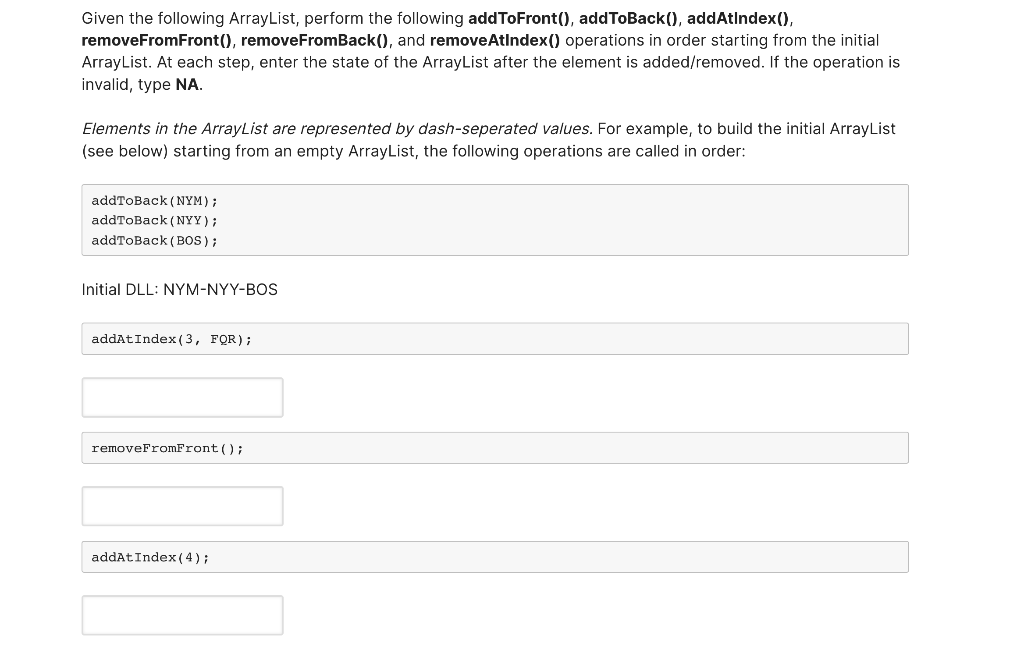Click the Initial DLL: NYM-NYY-BOS text
This screenshot has width=1024, height=646.
tap(180, 289)
